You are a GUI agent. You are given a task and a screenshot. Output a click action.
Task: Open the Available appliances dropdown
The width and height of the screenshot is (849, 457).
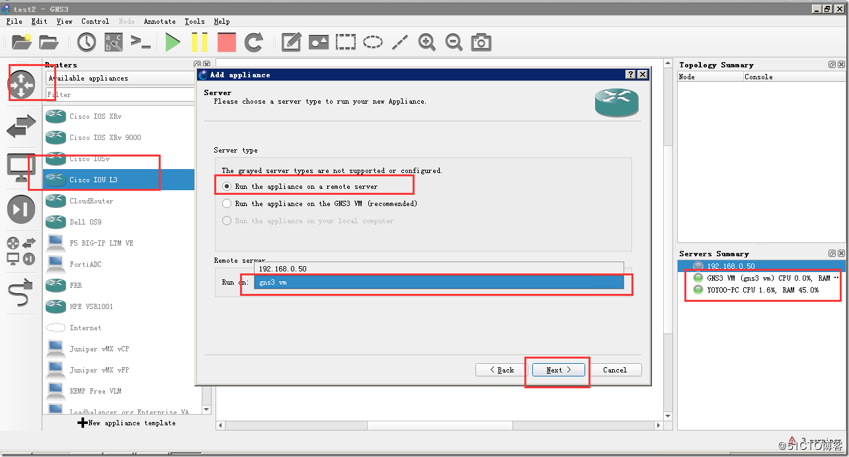(x=119, y=78)
